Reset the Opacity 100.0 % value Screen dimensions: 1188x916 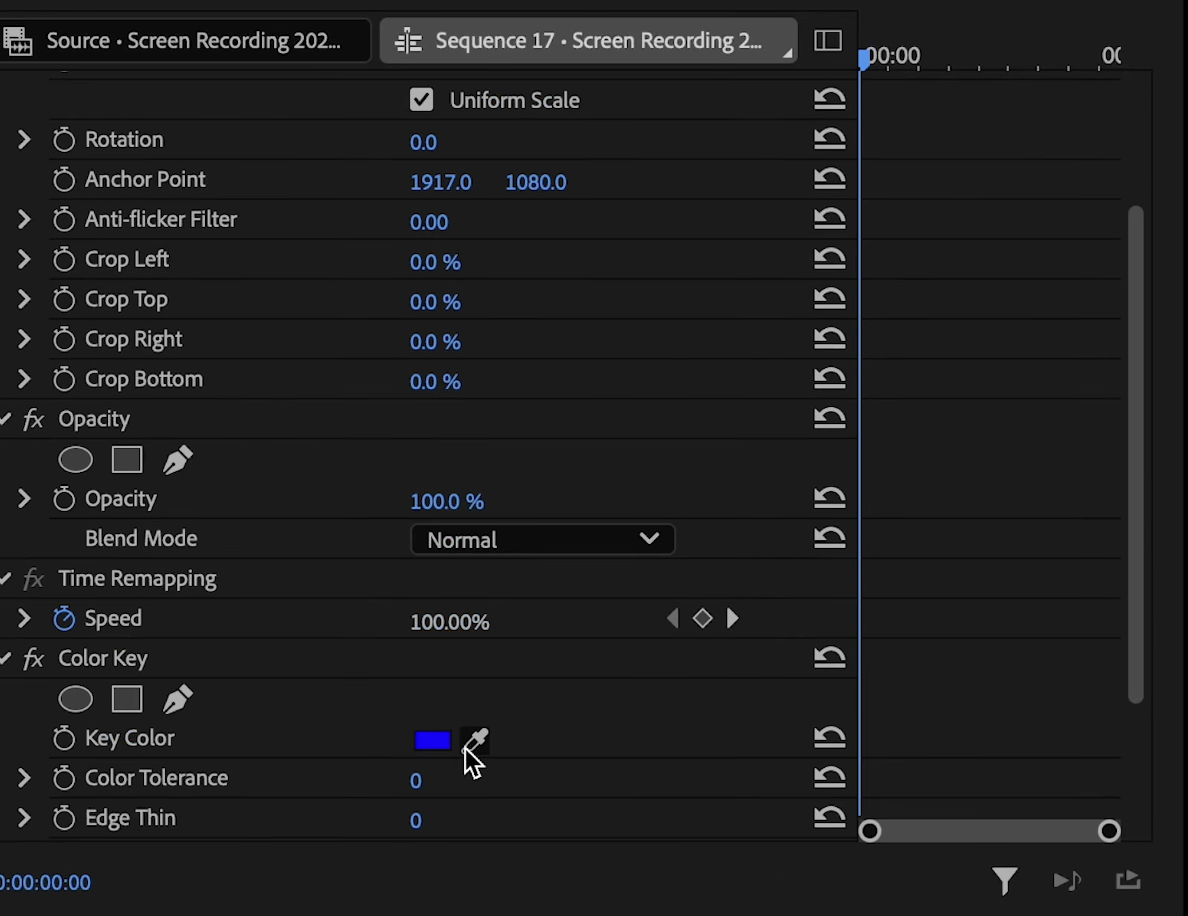(x=830, y=499)
